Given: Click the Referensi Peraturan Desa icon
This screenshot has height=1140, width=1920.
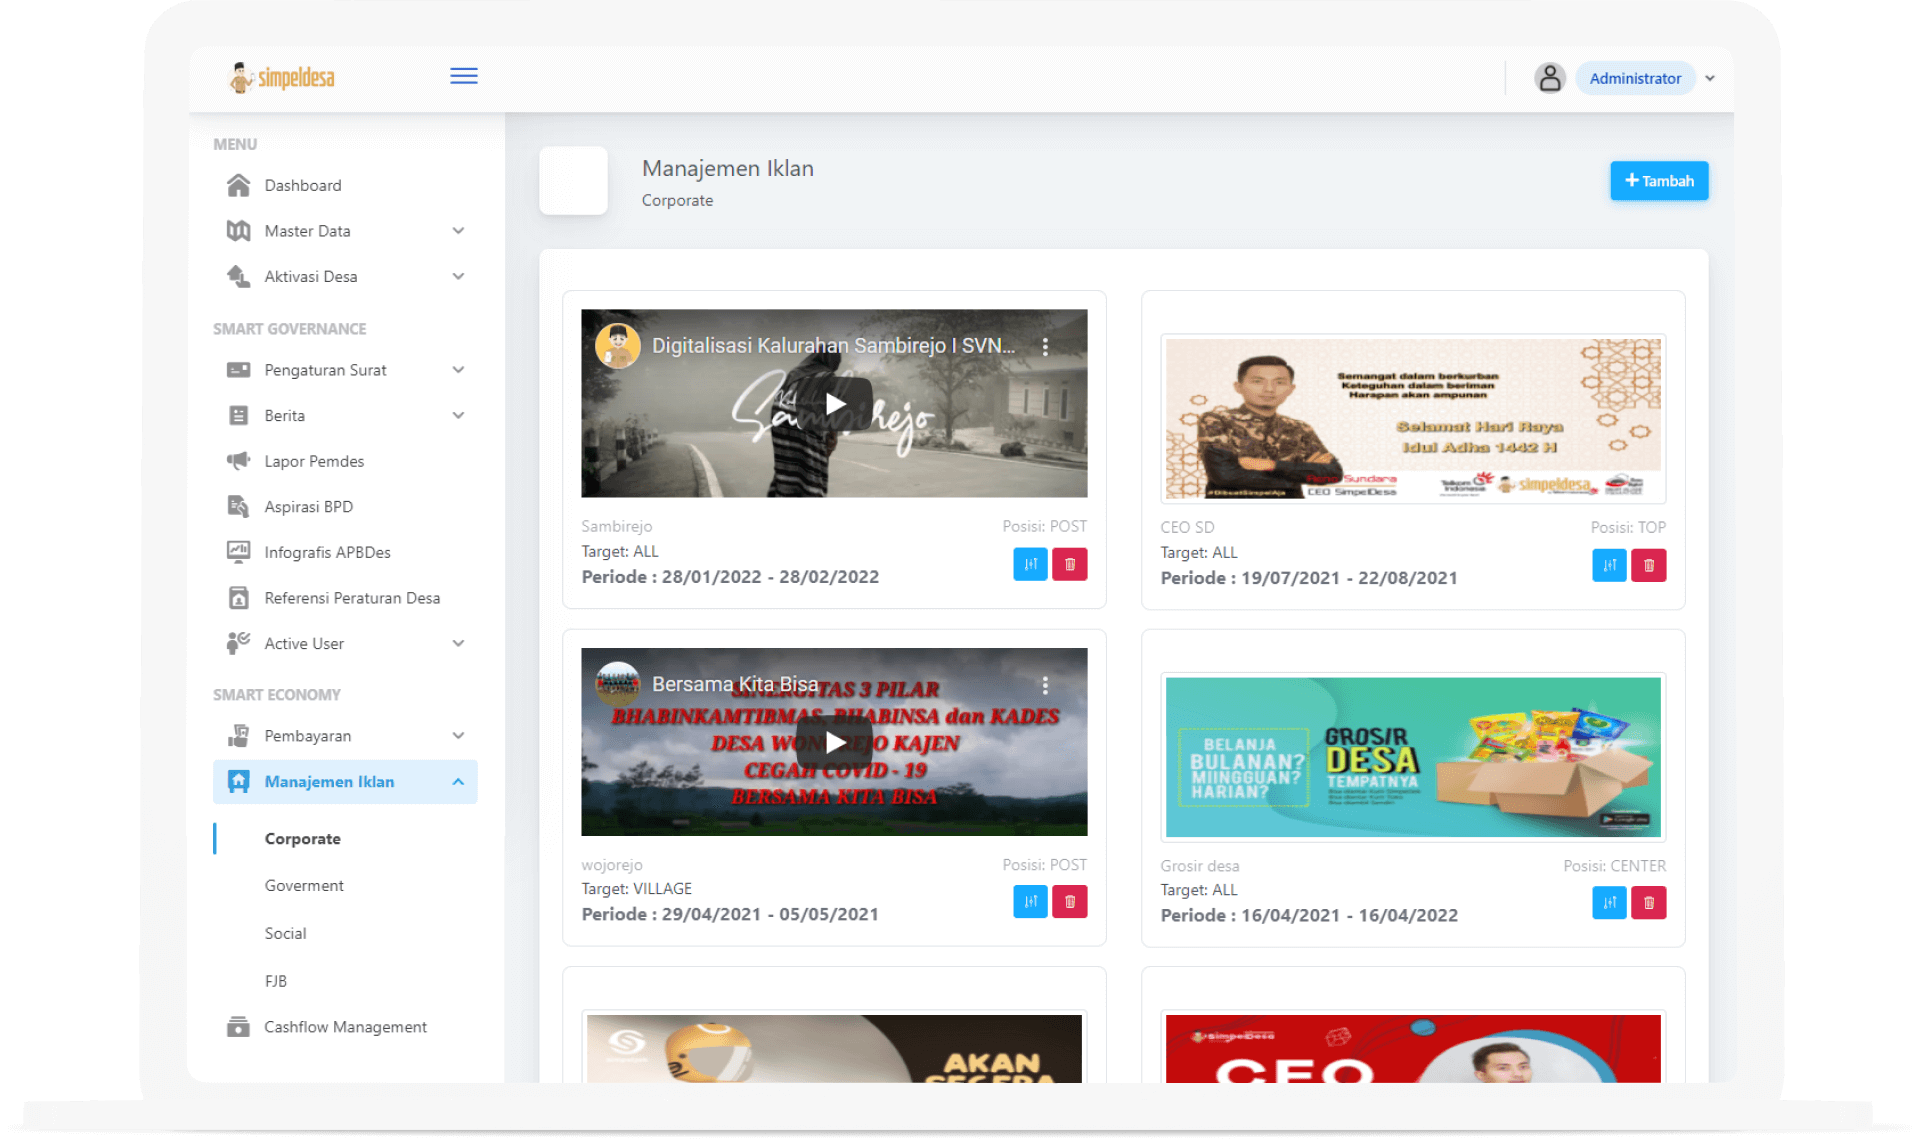Looking at the screenshot, I should click(238, 598).
